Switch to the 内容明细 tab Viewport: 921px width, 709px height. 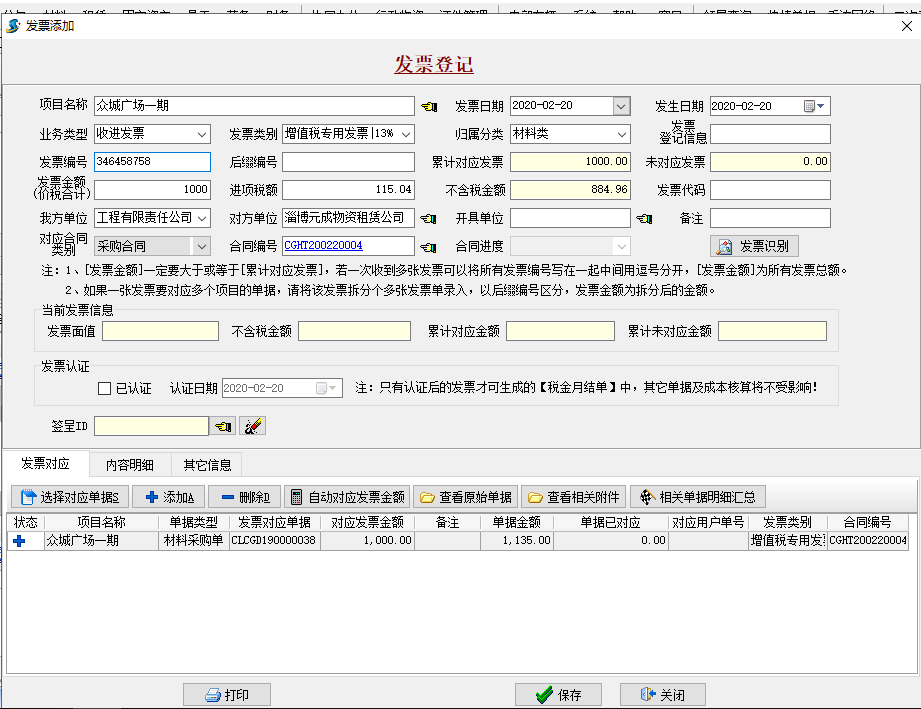coord(130,464)
